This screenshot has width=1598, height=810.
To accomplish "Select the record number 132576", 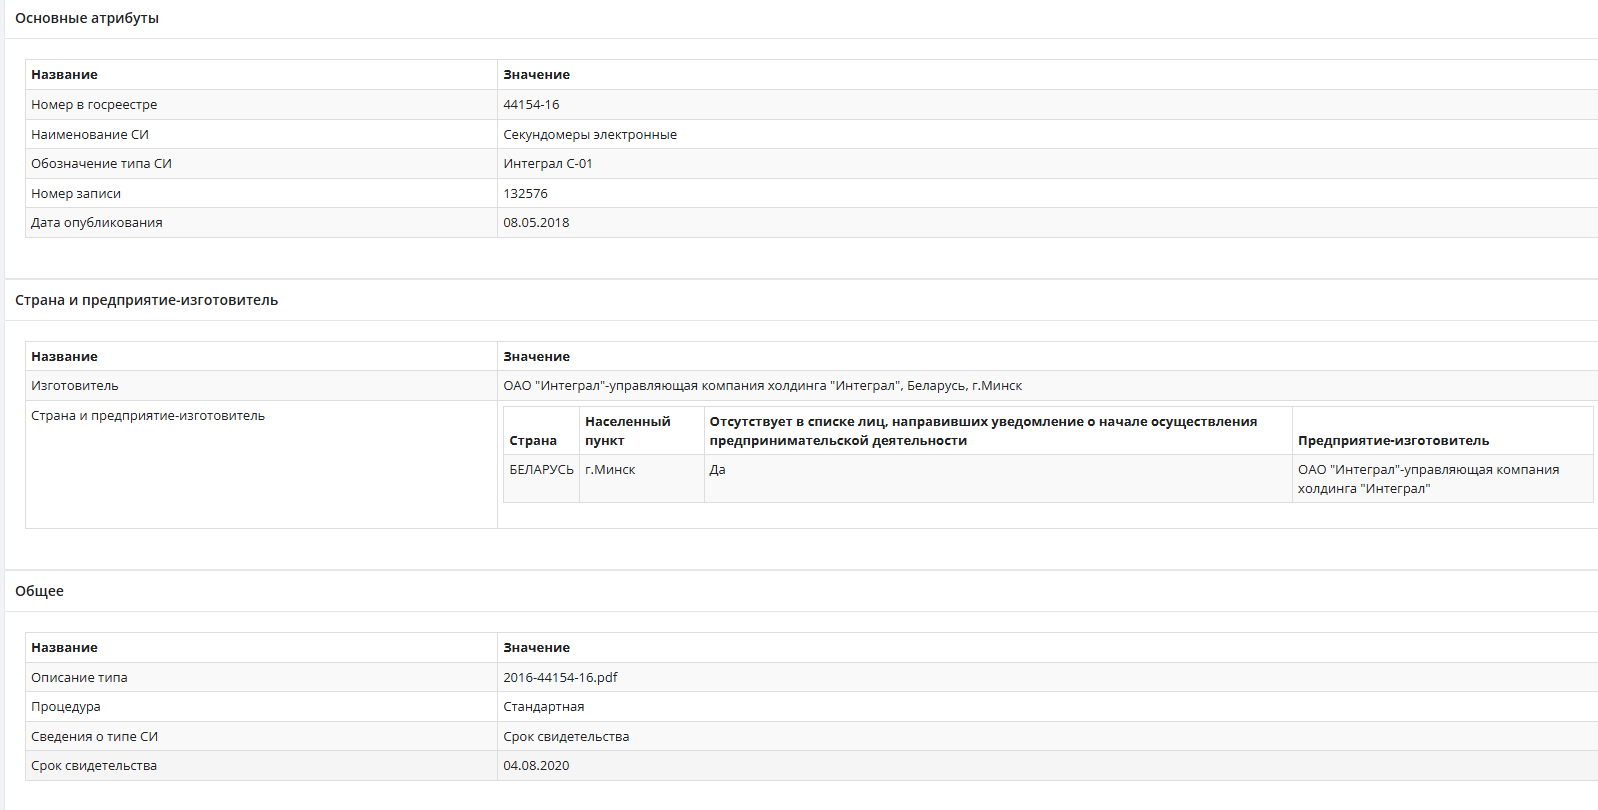I will click(x=525, y=194).
